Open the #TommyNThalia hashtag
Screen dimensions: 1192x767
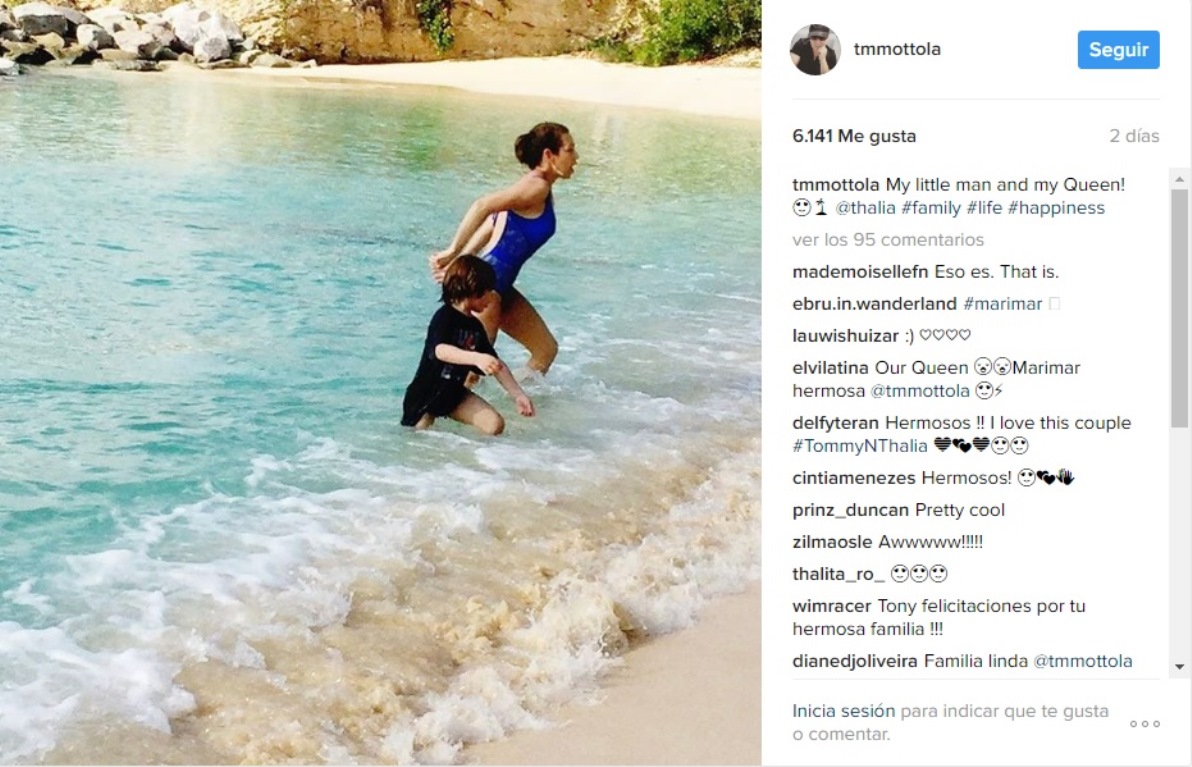tap(860, 446)
